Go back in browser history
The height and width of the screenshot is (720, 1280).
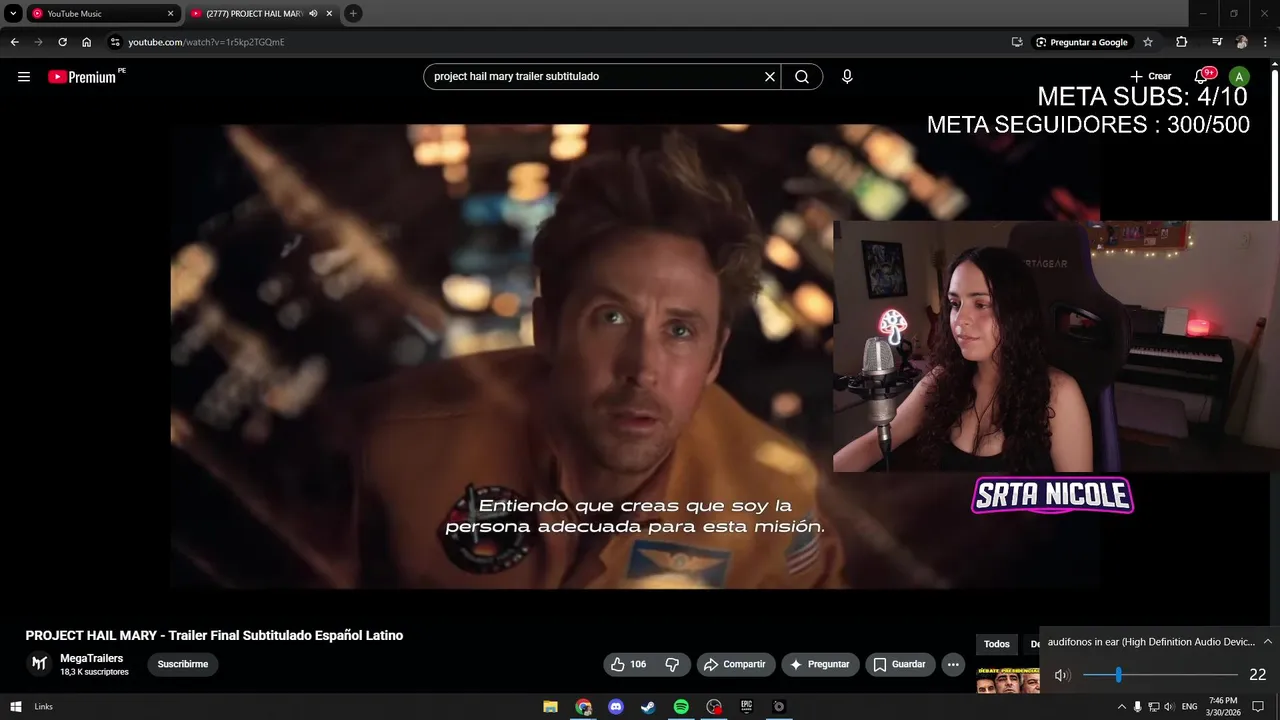(x=14, y=42)
